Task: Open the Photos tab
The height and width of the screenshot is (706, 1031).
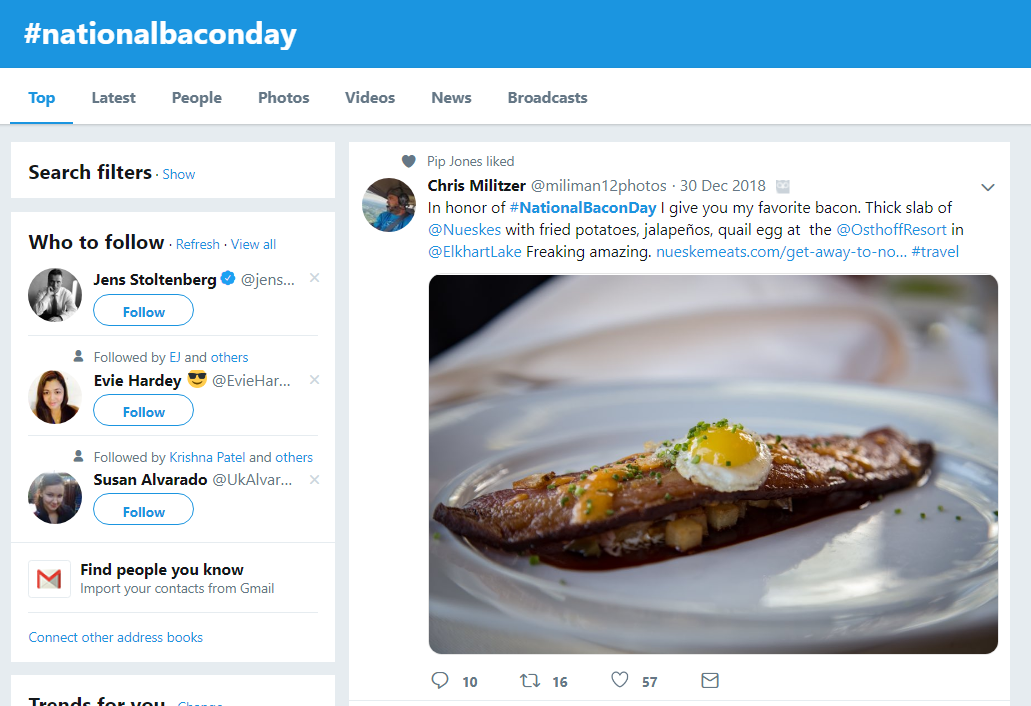Action: 283,97
